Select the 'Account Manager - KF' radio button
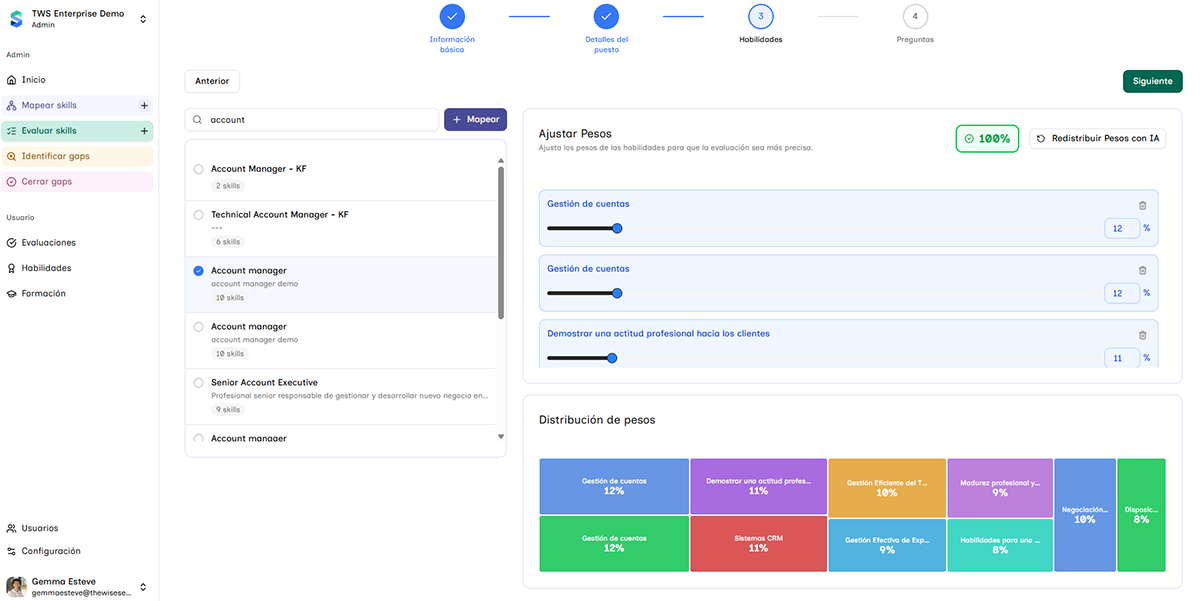 coord(198,169)
